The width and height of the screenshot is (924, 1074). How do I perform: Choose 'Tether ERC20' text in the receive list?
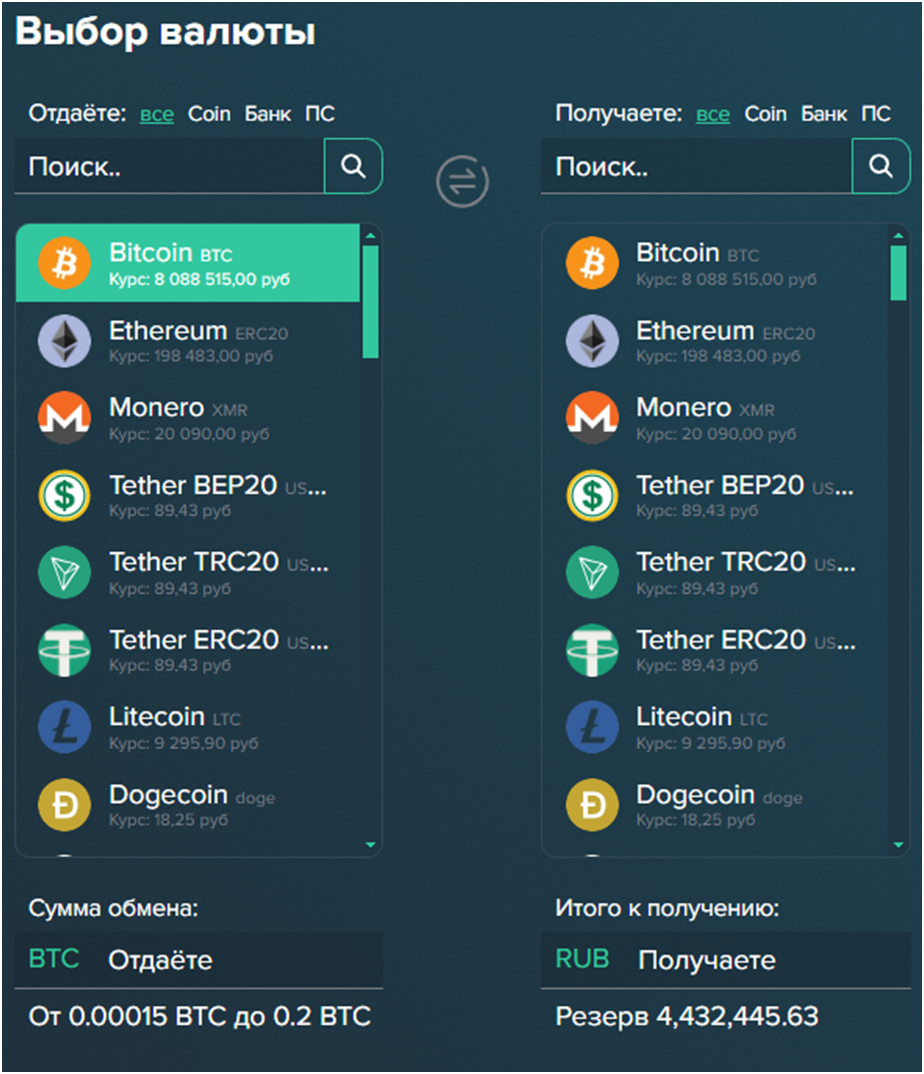[x=721, y=640]
